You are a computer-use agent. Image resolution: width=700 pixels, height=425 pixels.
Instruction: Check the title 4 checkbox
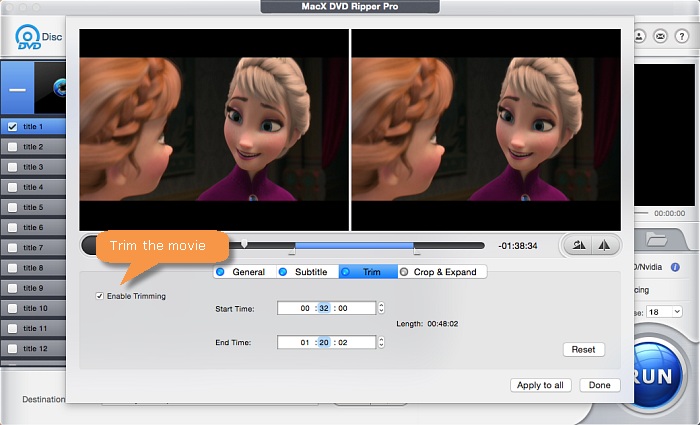12,187
